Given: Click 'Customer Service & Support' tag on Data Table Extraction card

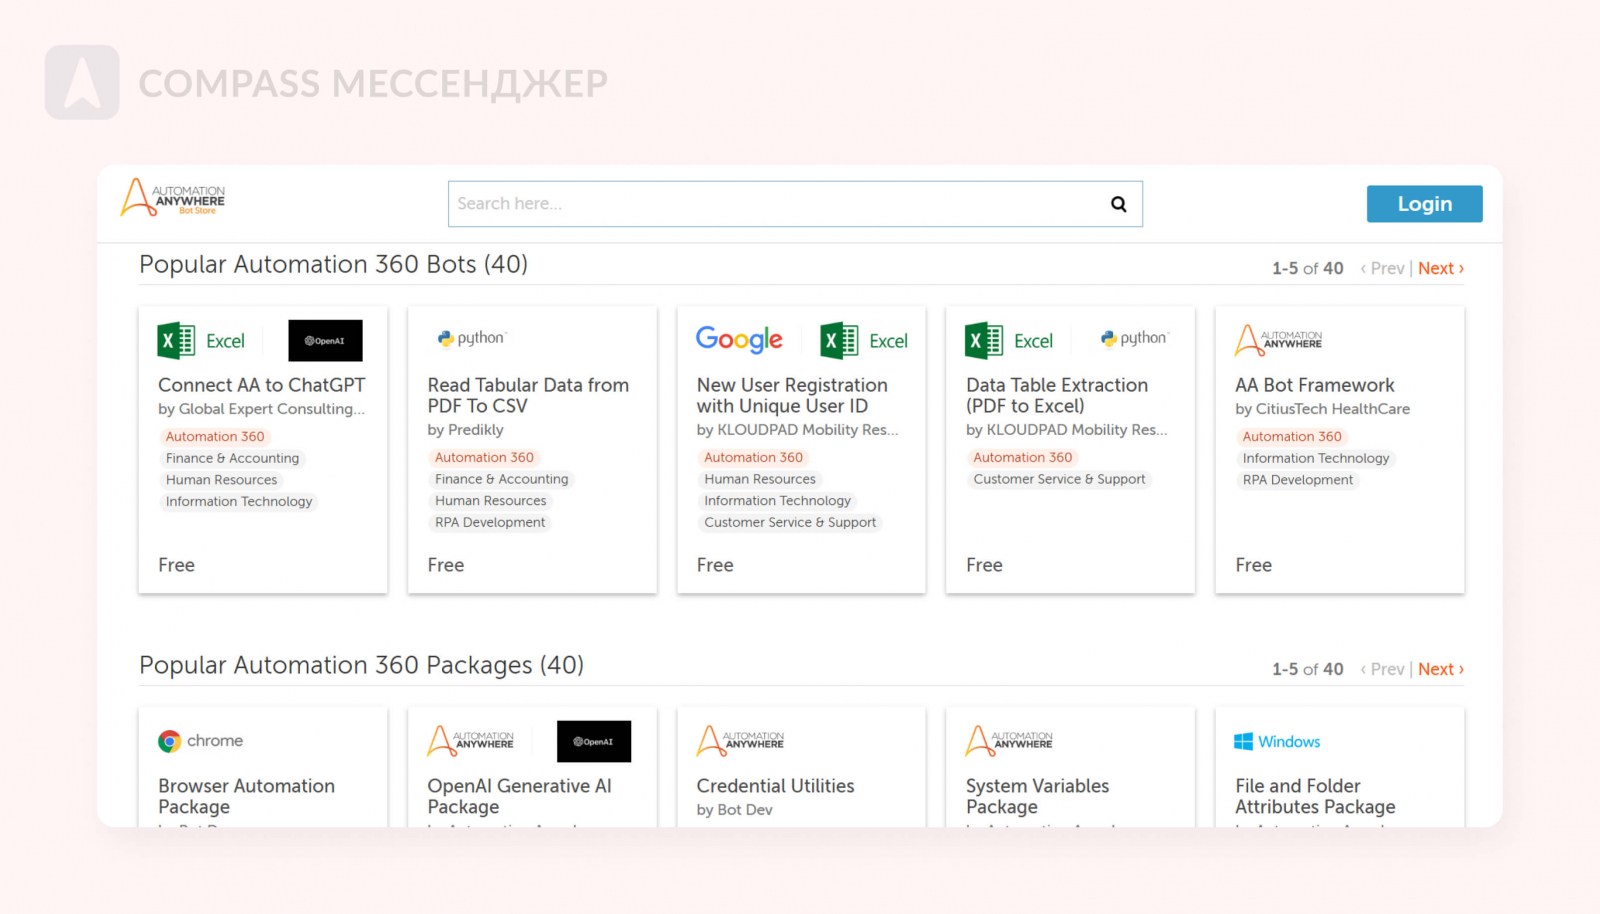Looking at the screenshot, I should click(1059, 479).
